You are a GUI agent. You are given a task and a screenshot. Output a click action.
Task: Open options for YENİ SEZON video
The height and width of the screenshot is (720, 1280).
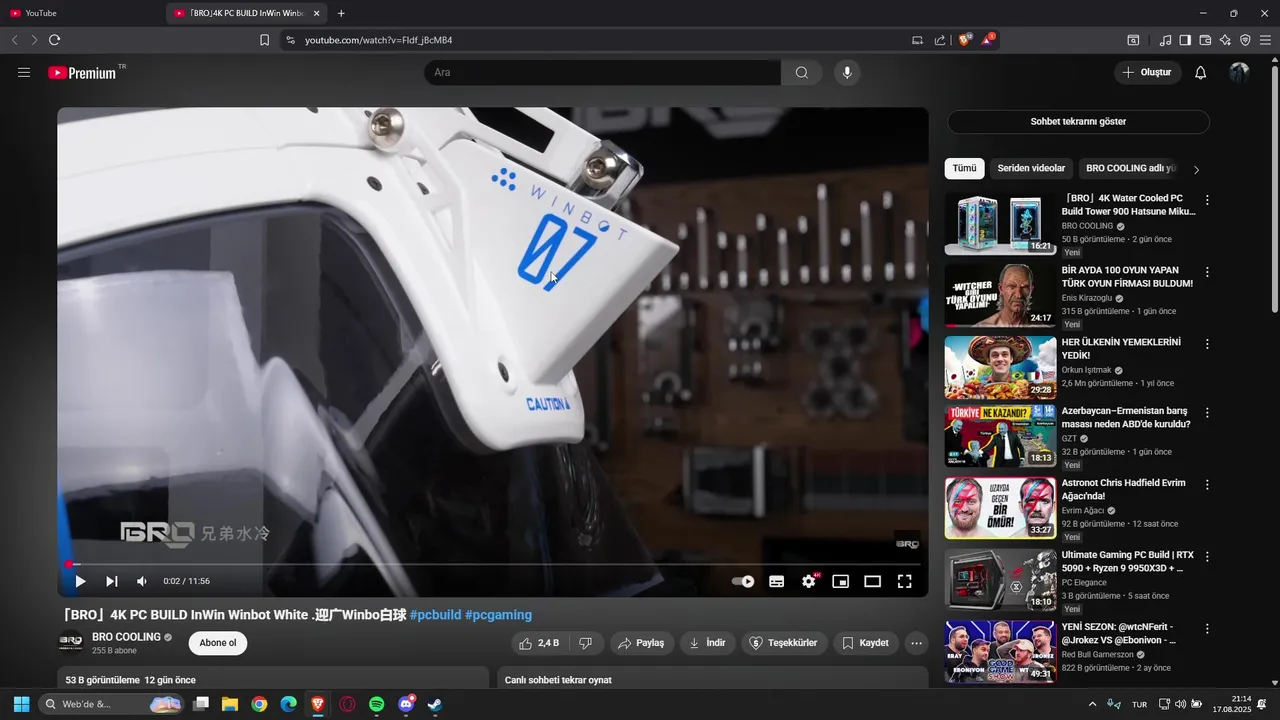click(1207, 629)
